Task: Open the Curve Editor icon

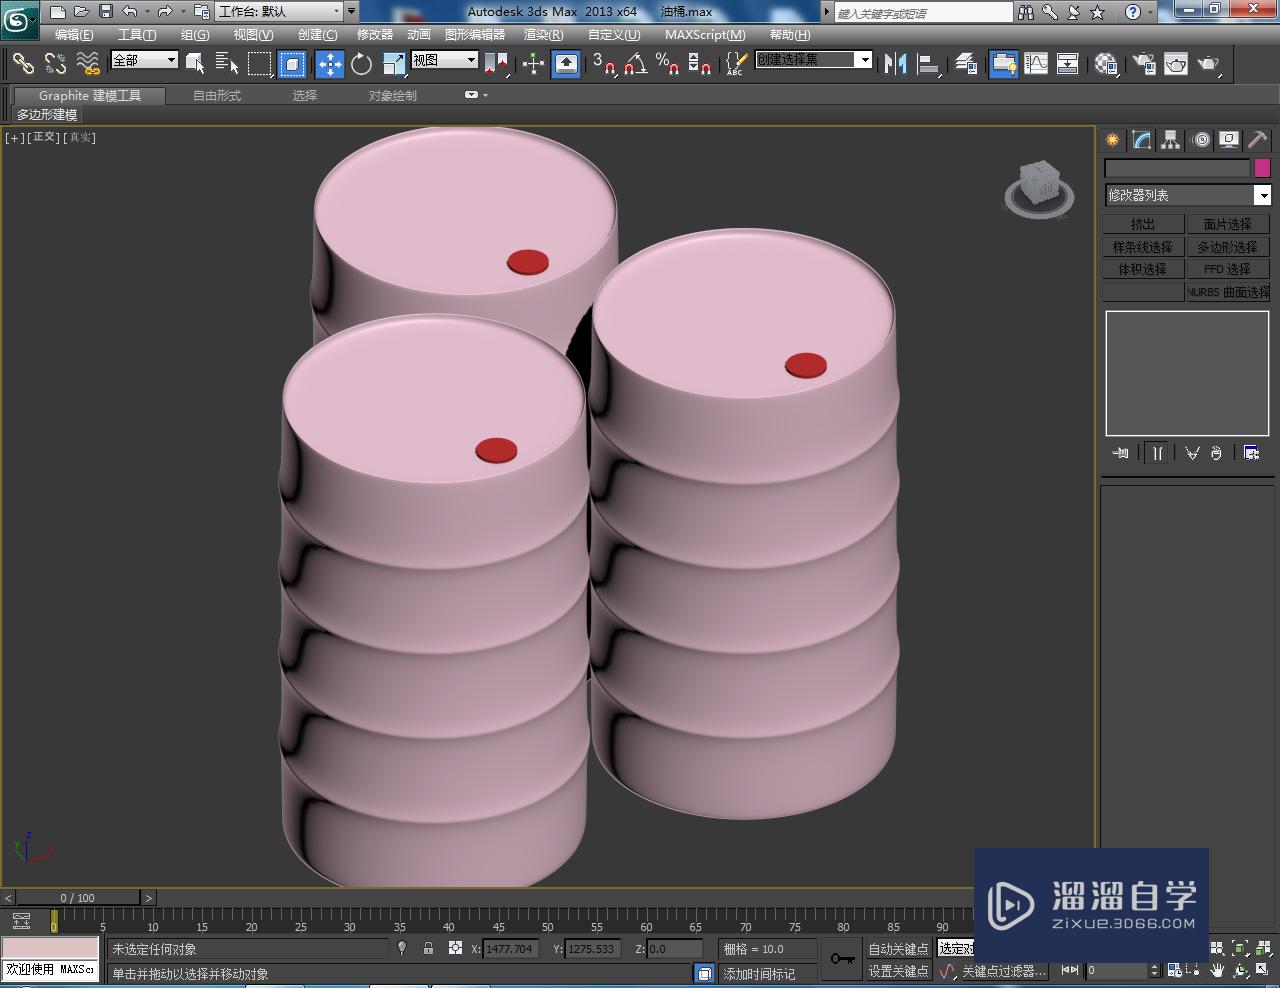Action: coord(1036,64)
